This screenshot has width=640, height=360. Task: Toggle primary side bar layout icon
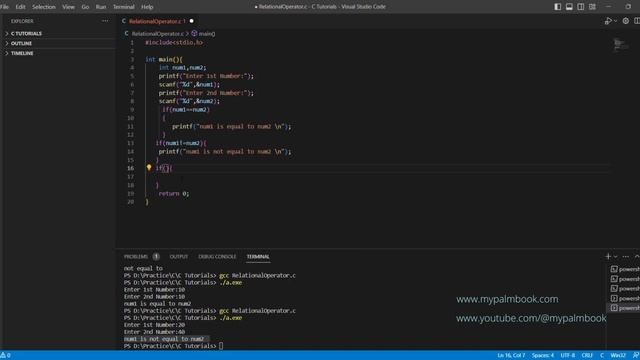pos(558,7)
